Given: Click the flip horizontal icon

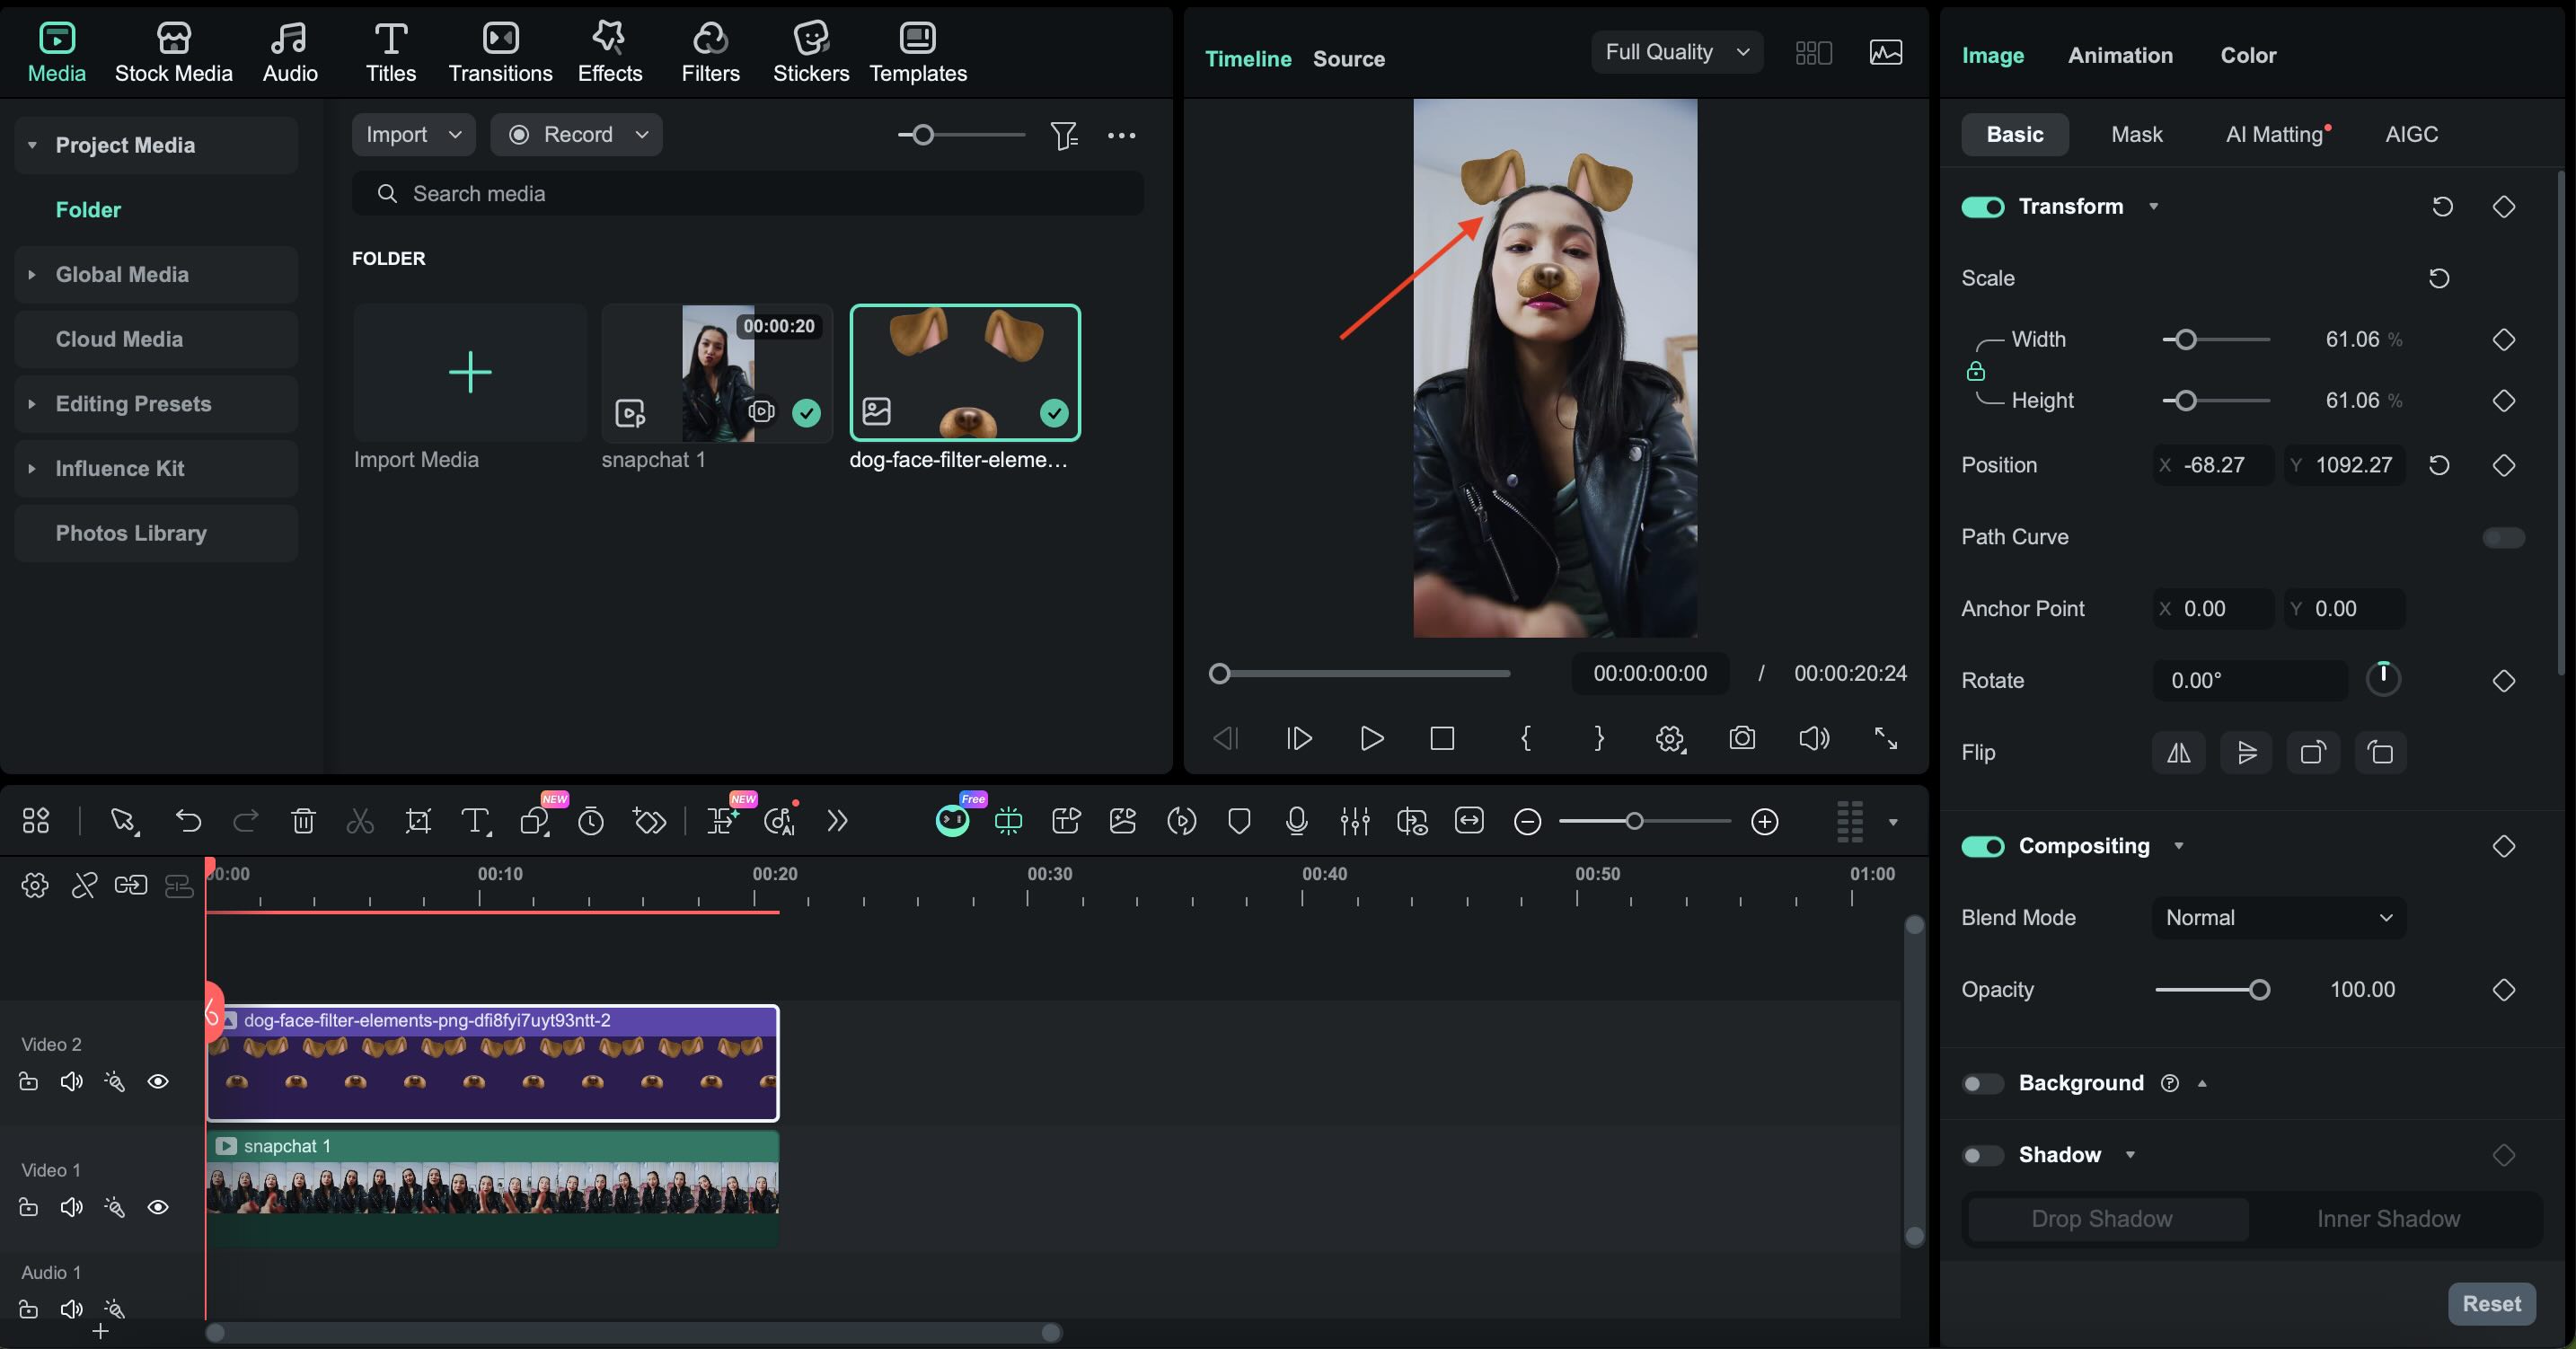Looking at the screenshot, I should pyautogui.click(x=2178, y=752).
